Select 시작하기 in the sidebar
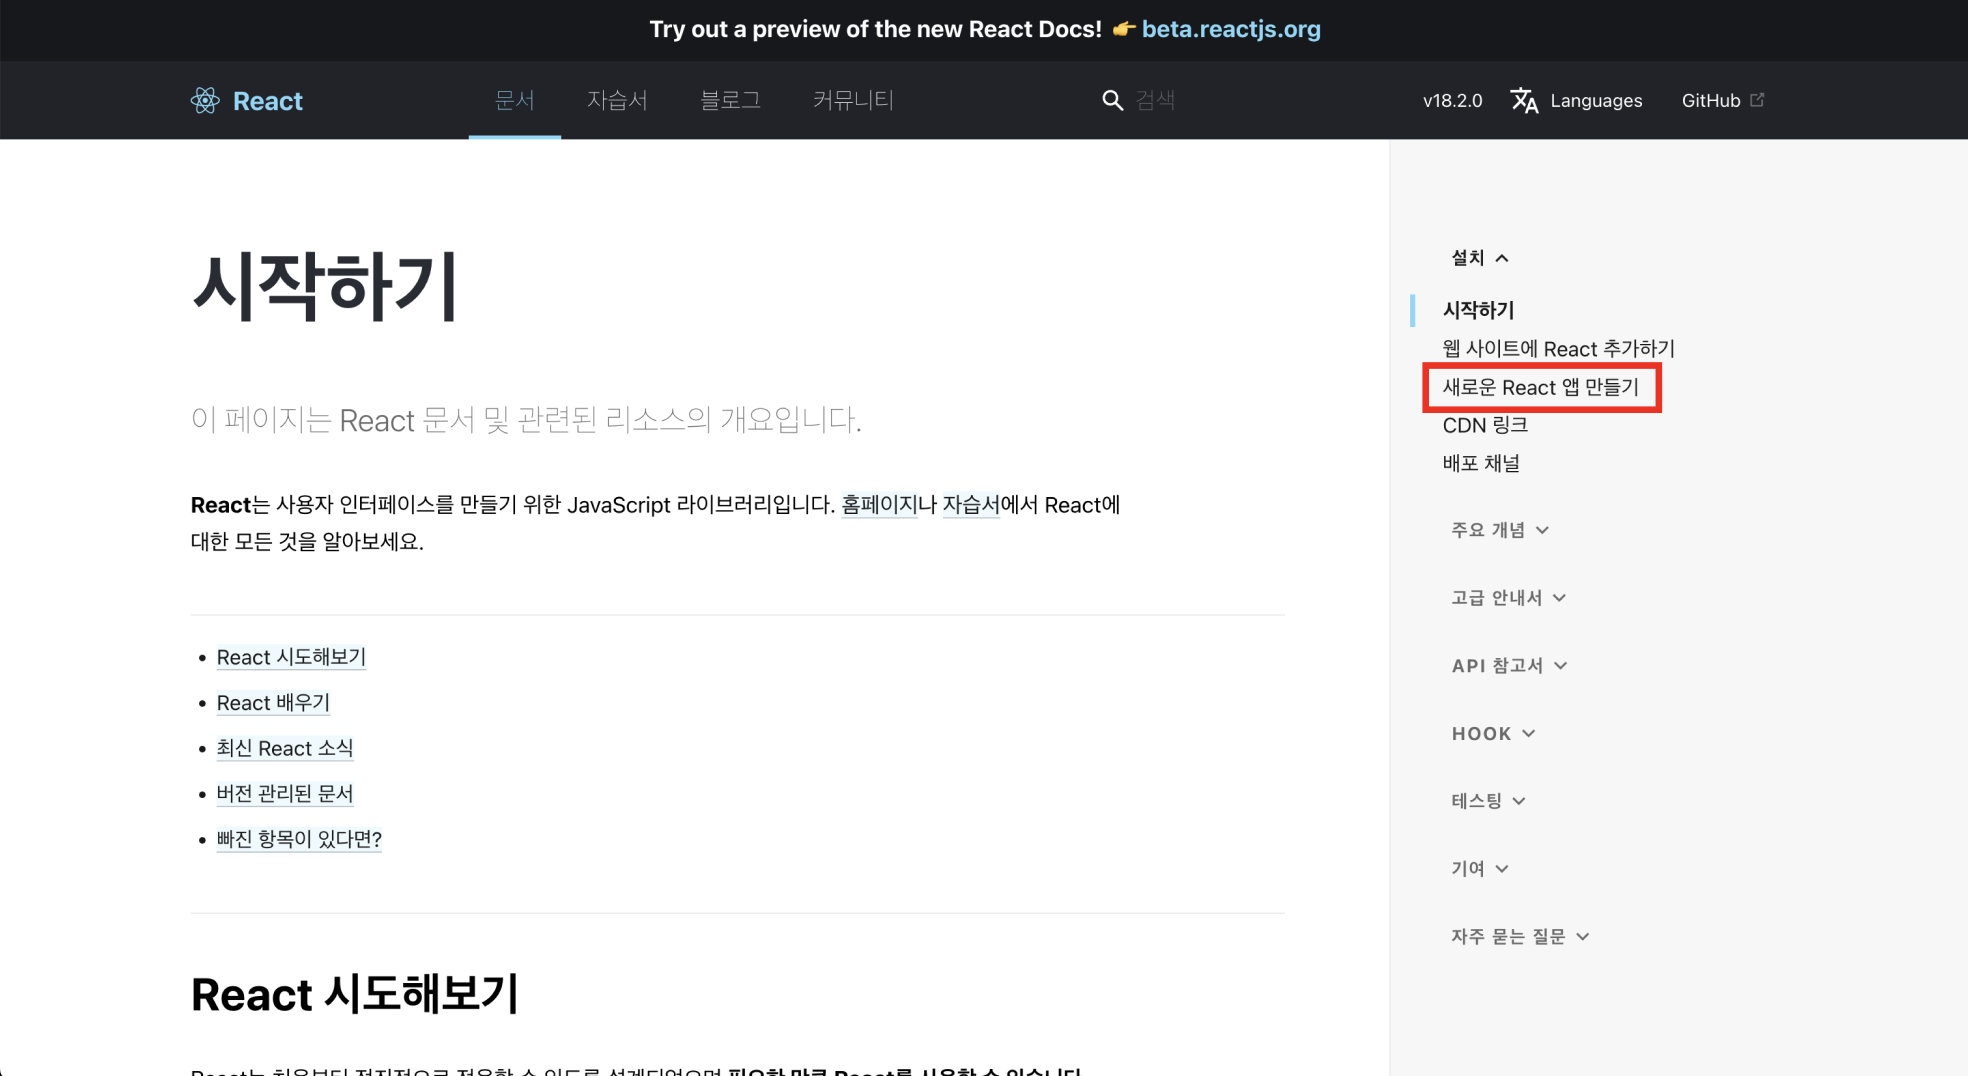 tap(1478, 310)
